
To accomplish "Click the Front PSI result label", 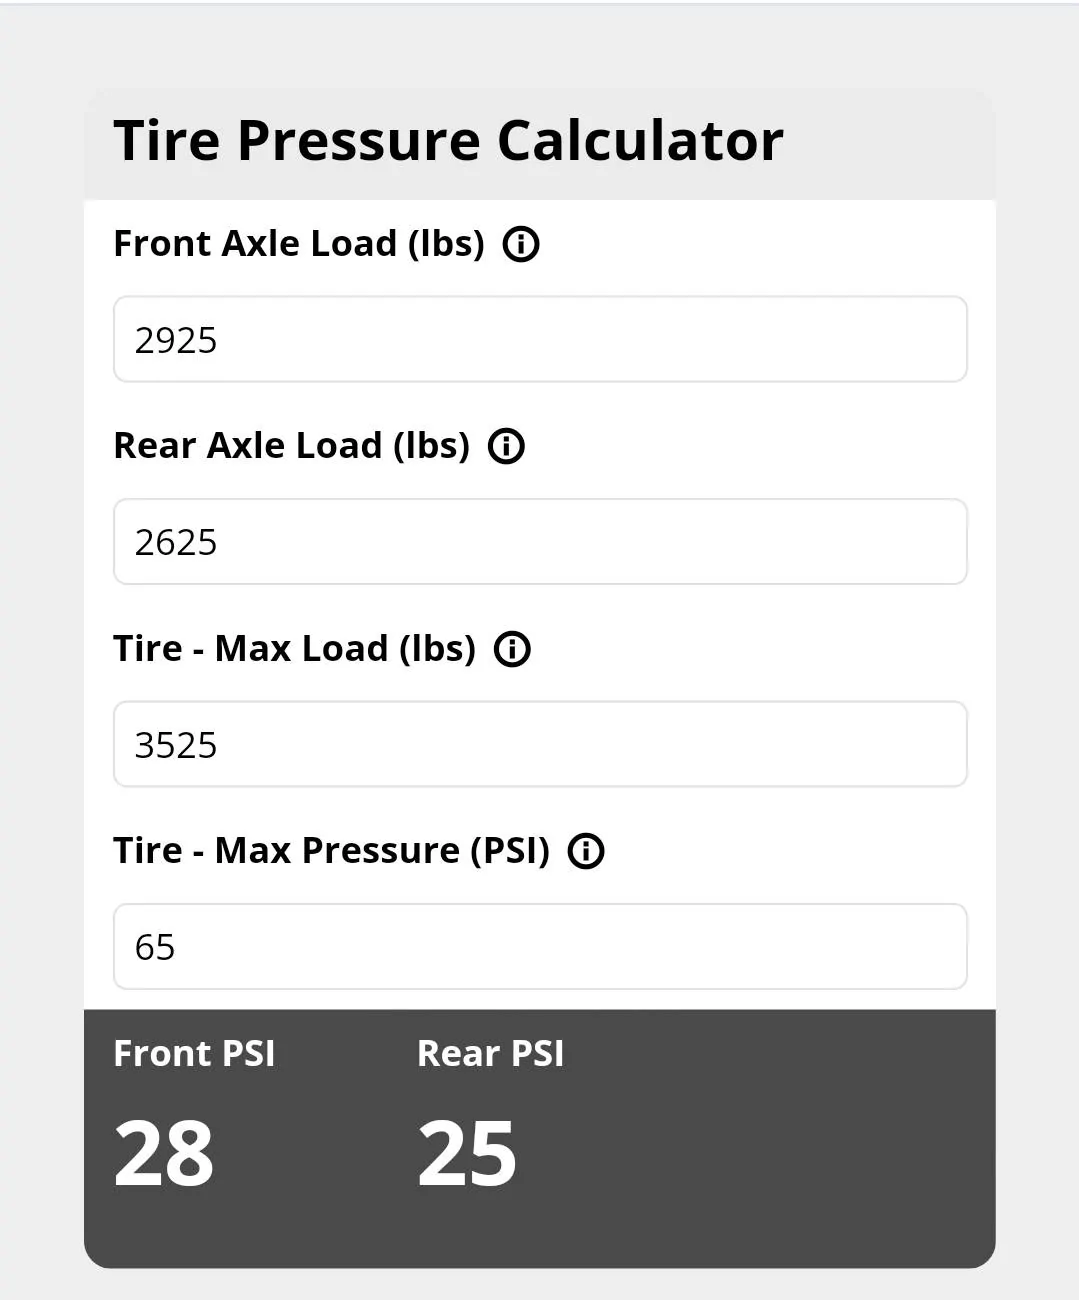I will pos(194,1053).
